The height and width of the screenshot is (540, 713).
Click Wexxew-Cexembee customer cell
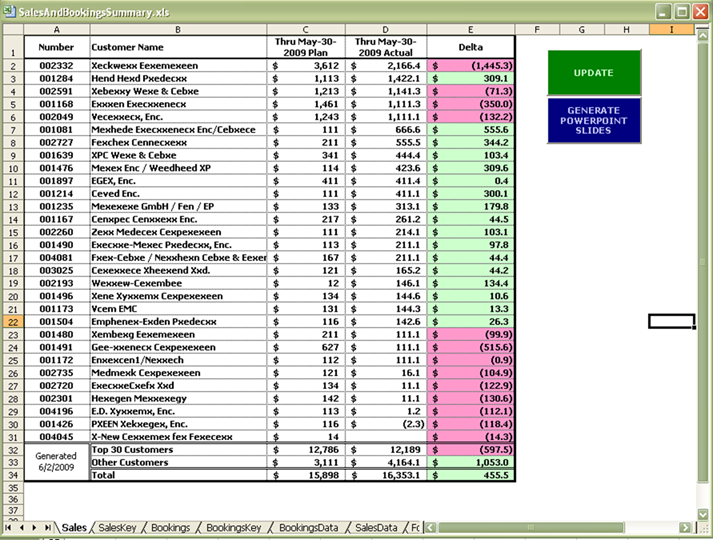(x=178, y=283)
